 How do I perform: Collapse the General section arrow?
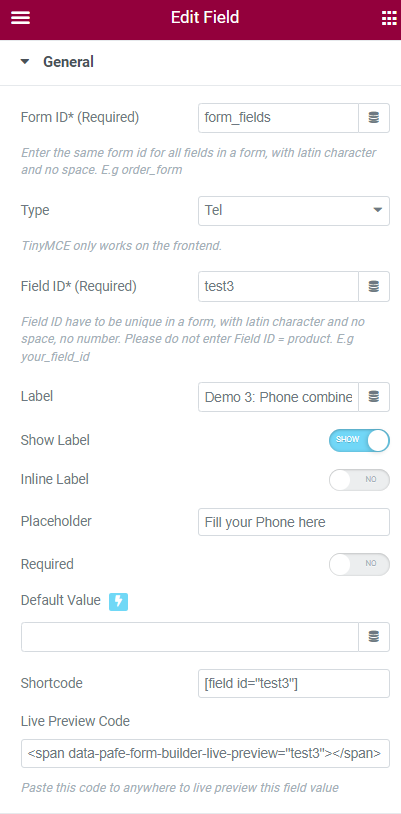(x=25, y=62)
